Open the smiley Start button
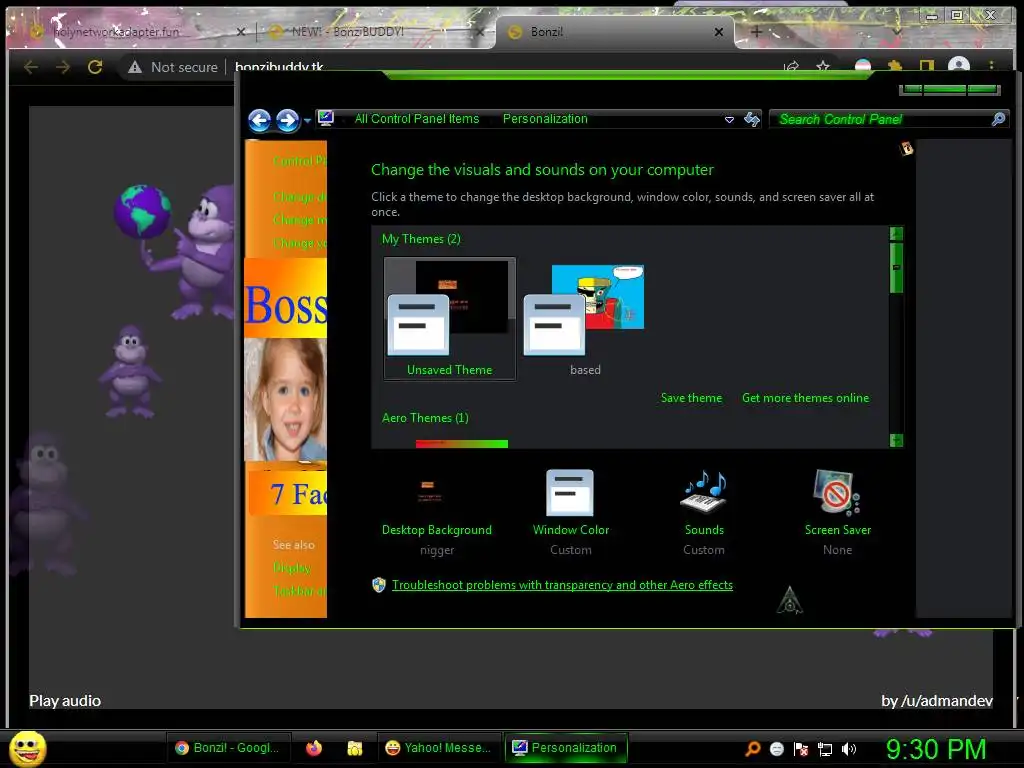The width and height of the screenshot is (1024, 768). coord(27,748)
